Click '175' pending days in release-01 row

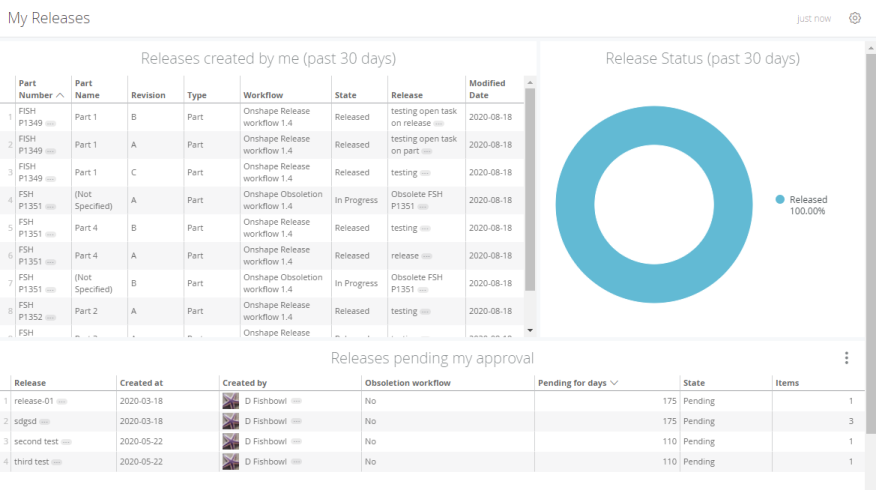(x=669, y=401)
